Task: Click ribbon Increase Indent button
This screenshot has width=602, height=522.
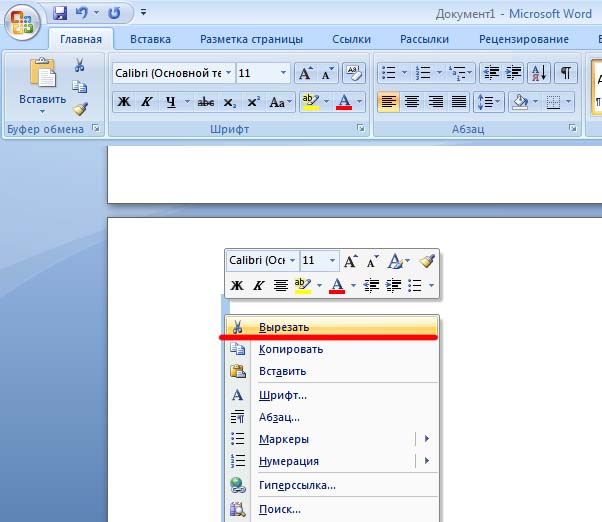Action: pos(514,73)
